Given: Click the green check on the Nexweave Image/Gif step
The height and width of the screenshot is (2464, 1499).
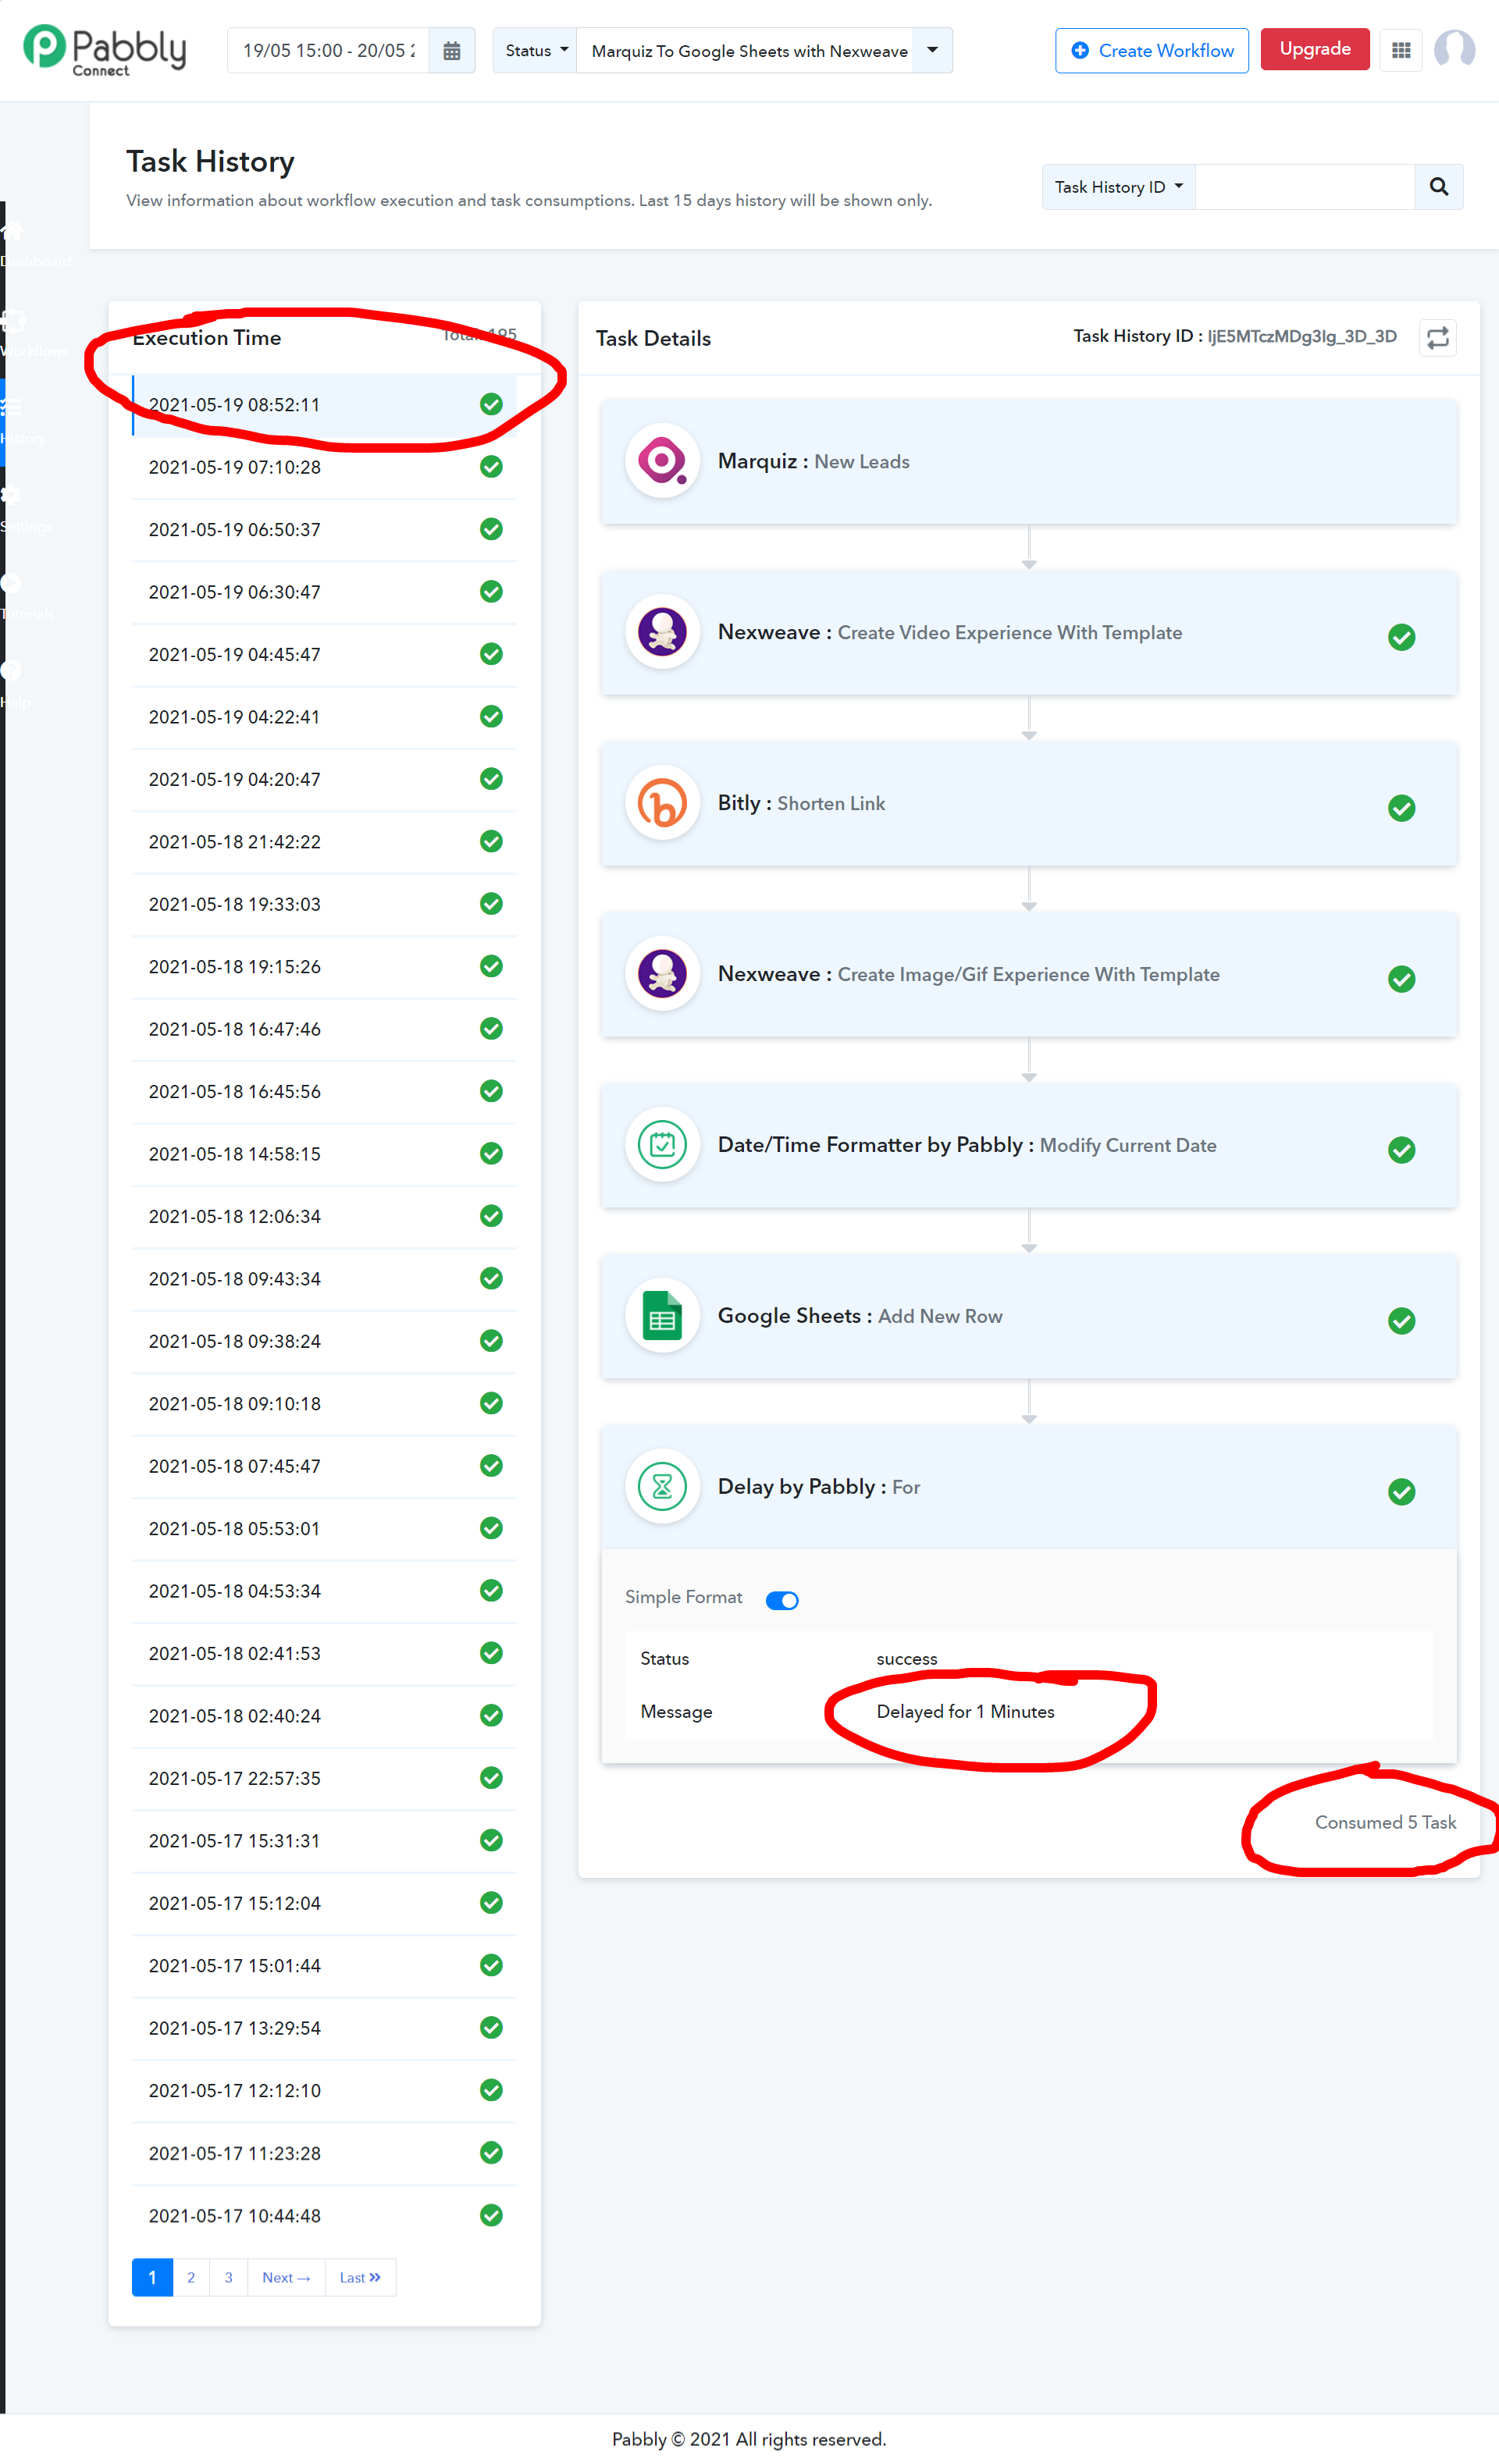Looking at the screenshot, I should point(1402,979).
